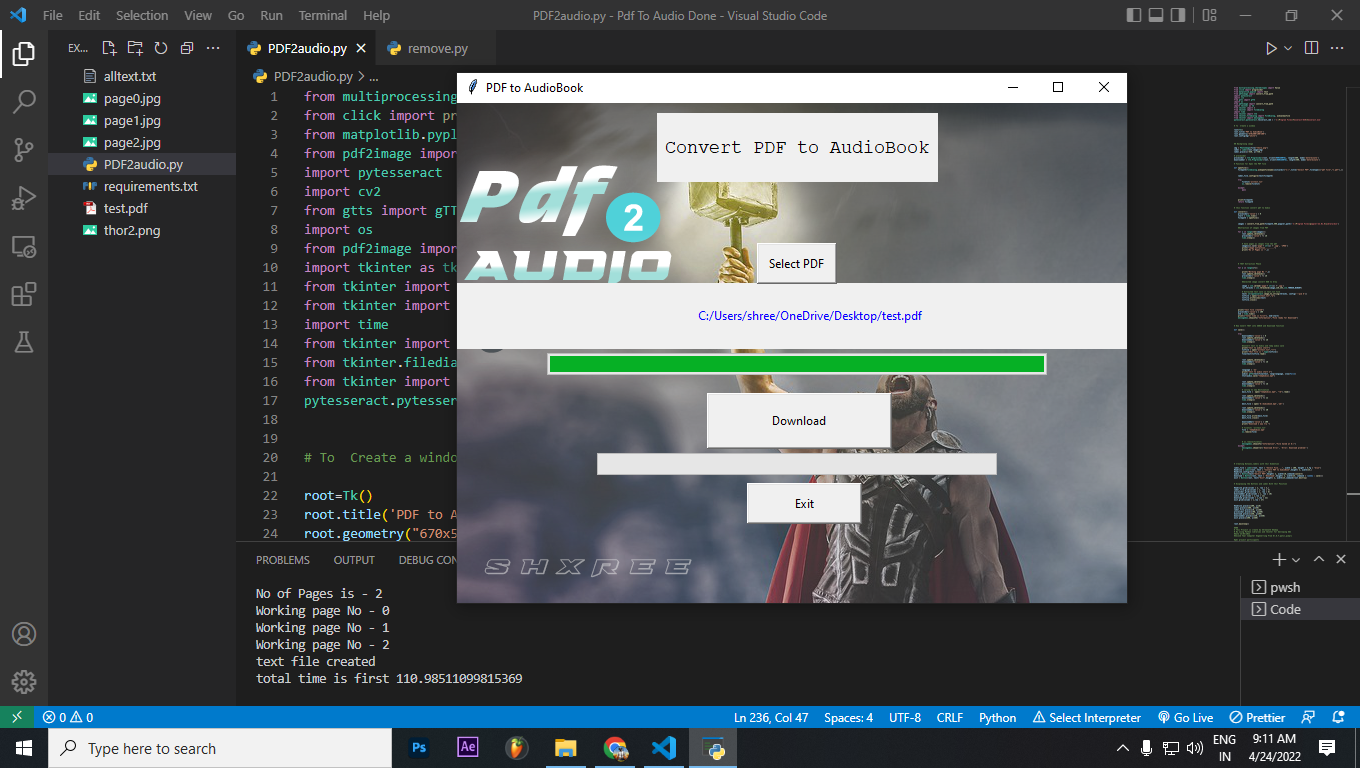Launch Photoshop from the taskbar
The width and height of the screenshot is (1360, 768).
click(x=419, y=747)
